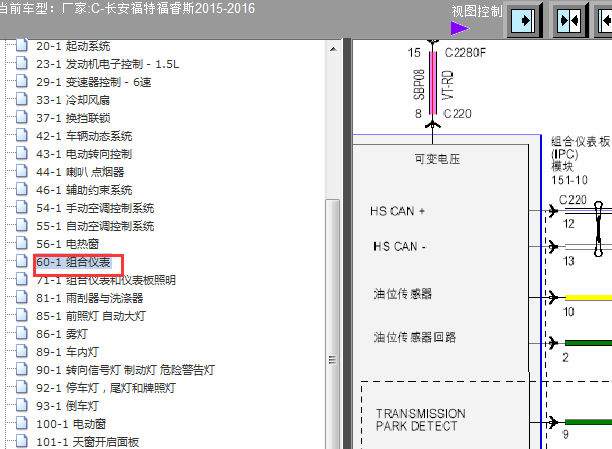Select 43-1 电动转向控制
This screenshot has height=449, width=612.
pyautogui.click(x=84, y=154)
